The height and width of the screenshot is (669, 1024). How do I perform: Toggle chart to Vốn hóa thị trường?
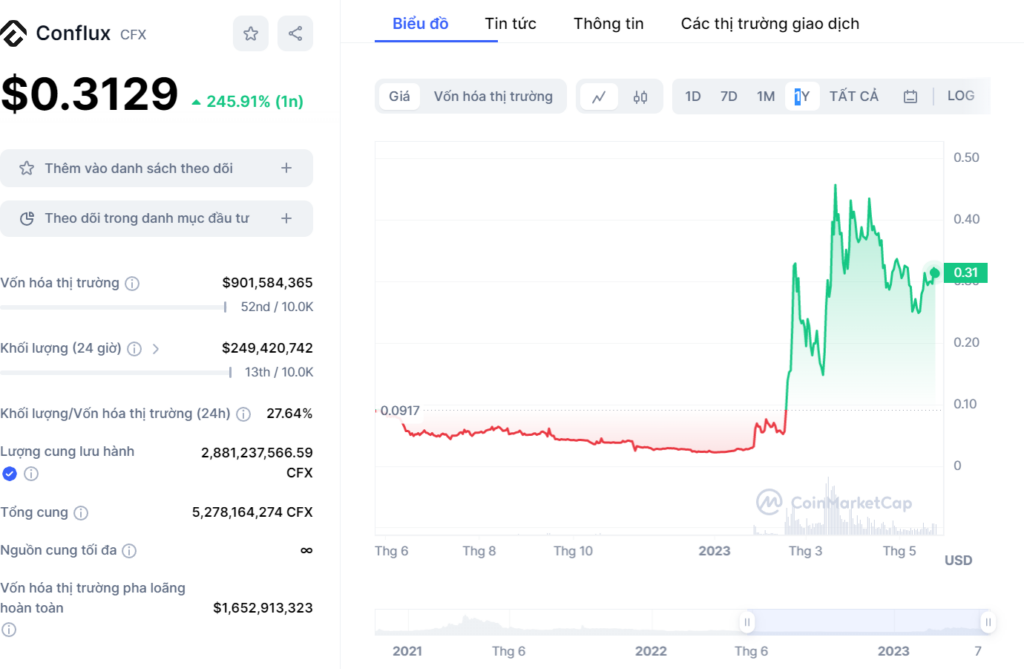pyautogui.click(x=493, y=96)
